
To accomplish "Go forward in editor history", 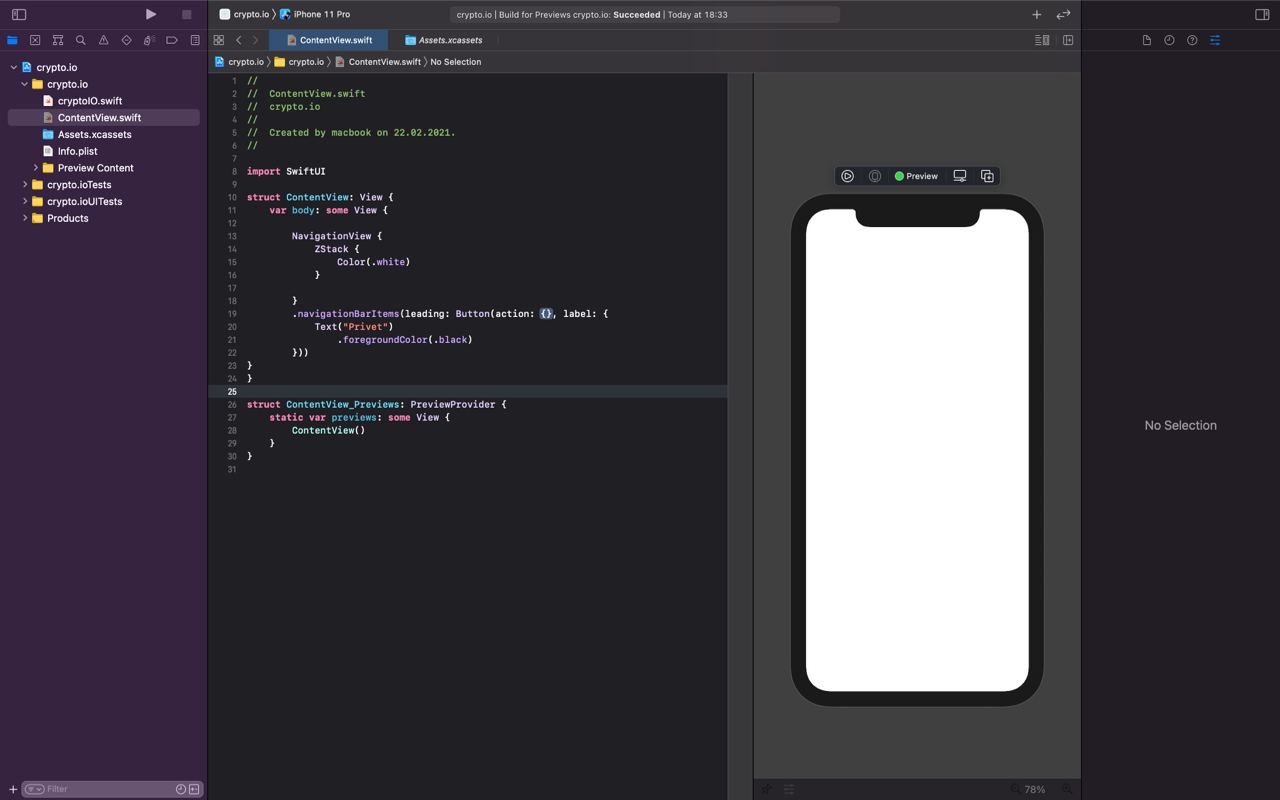I will 256,40.
